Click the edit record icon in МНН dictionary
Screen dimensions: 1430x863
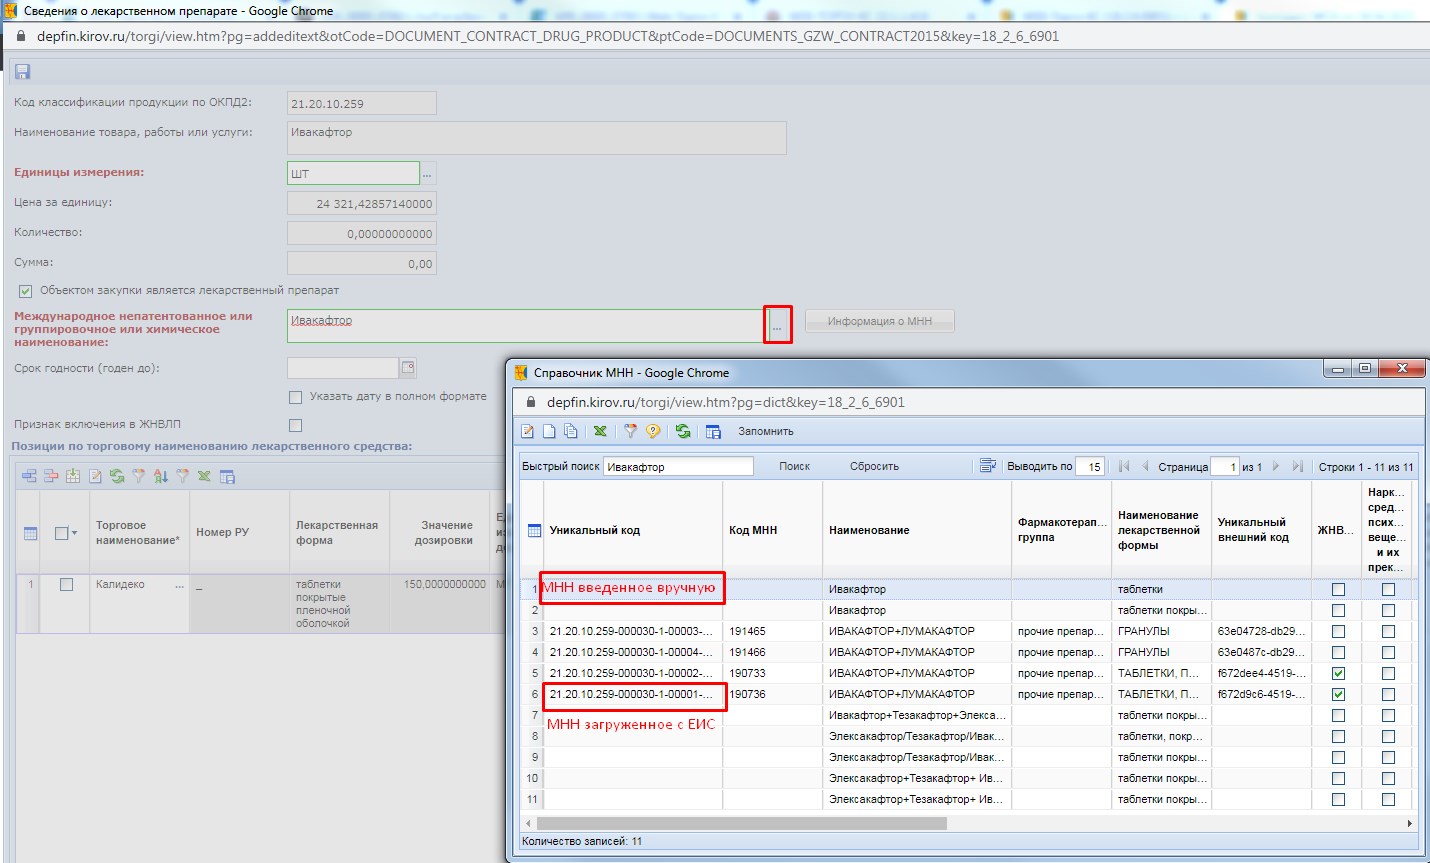[x=528, y=431]
